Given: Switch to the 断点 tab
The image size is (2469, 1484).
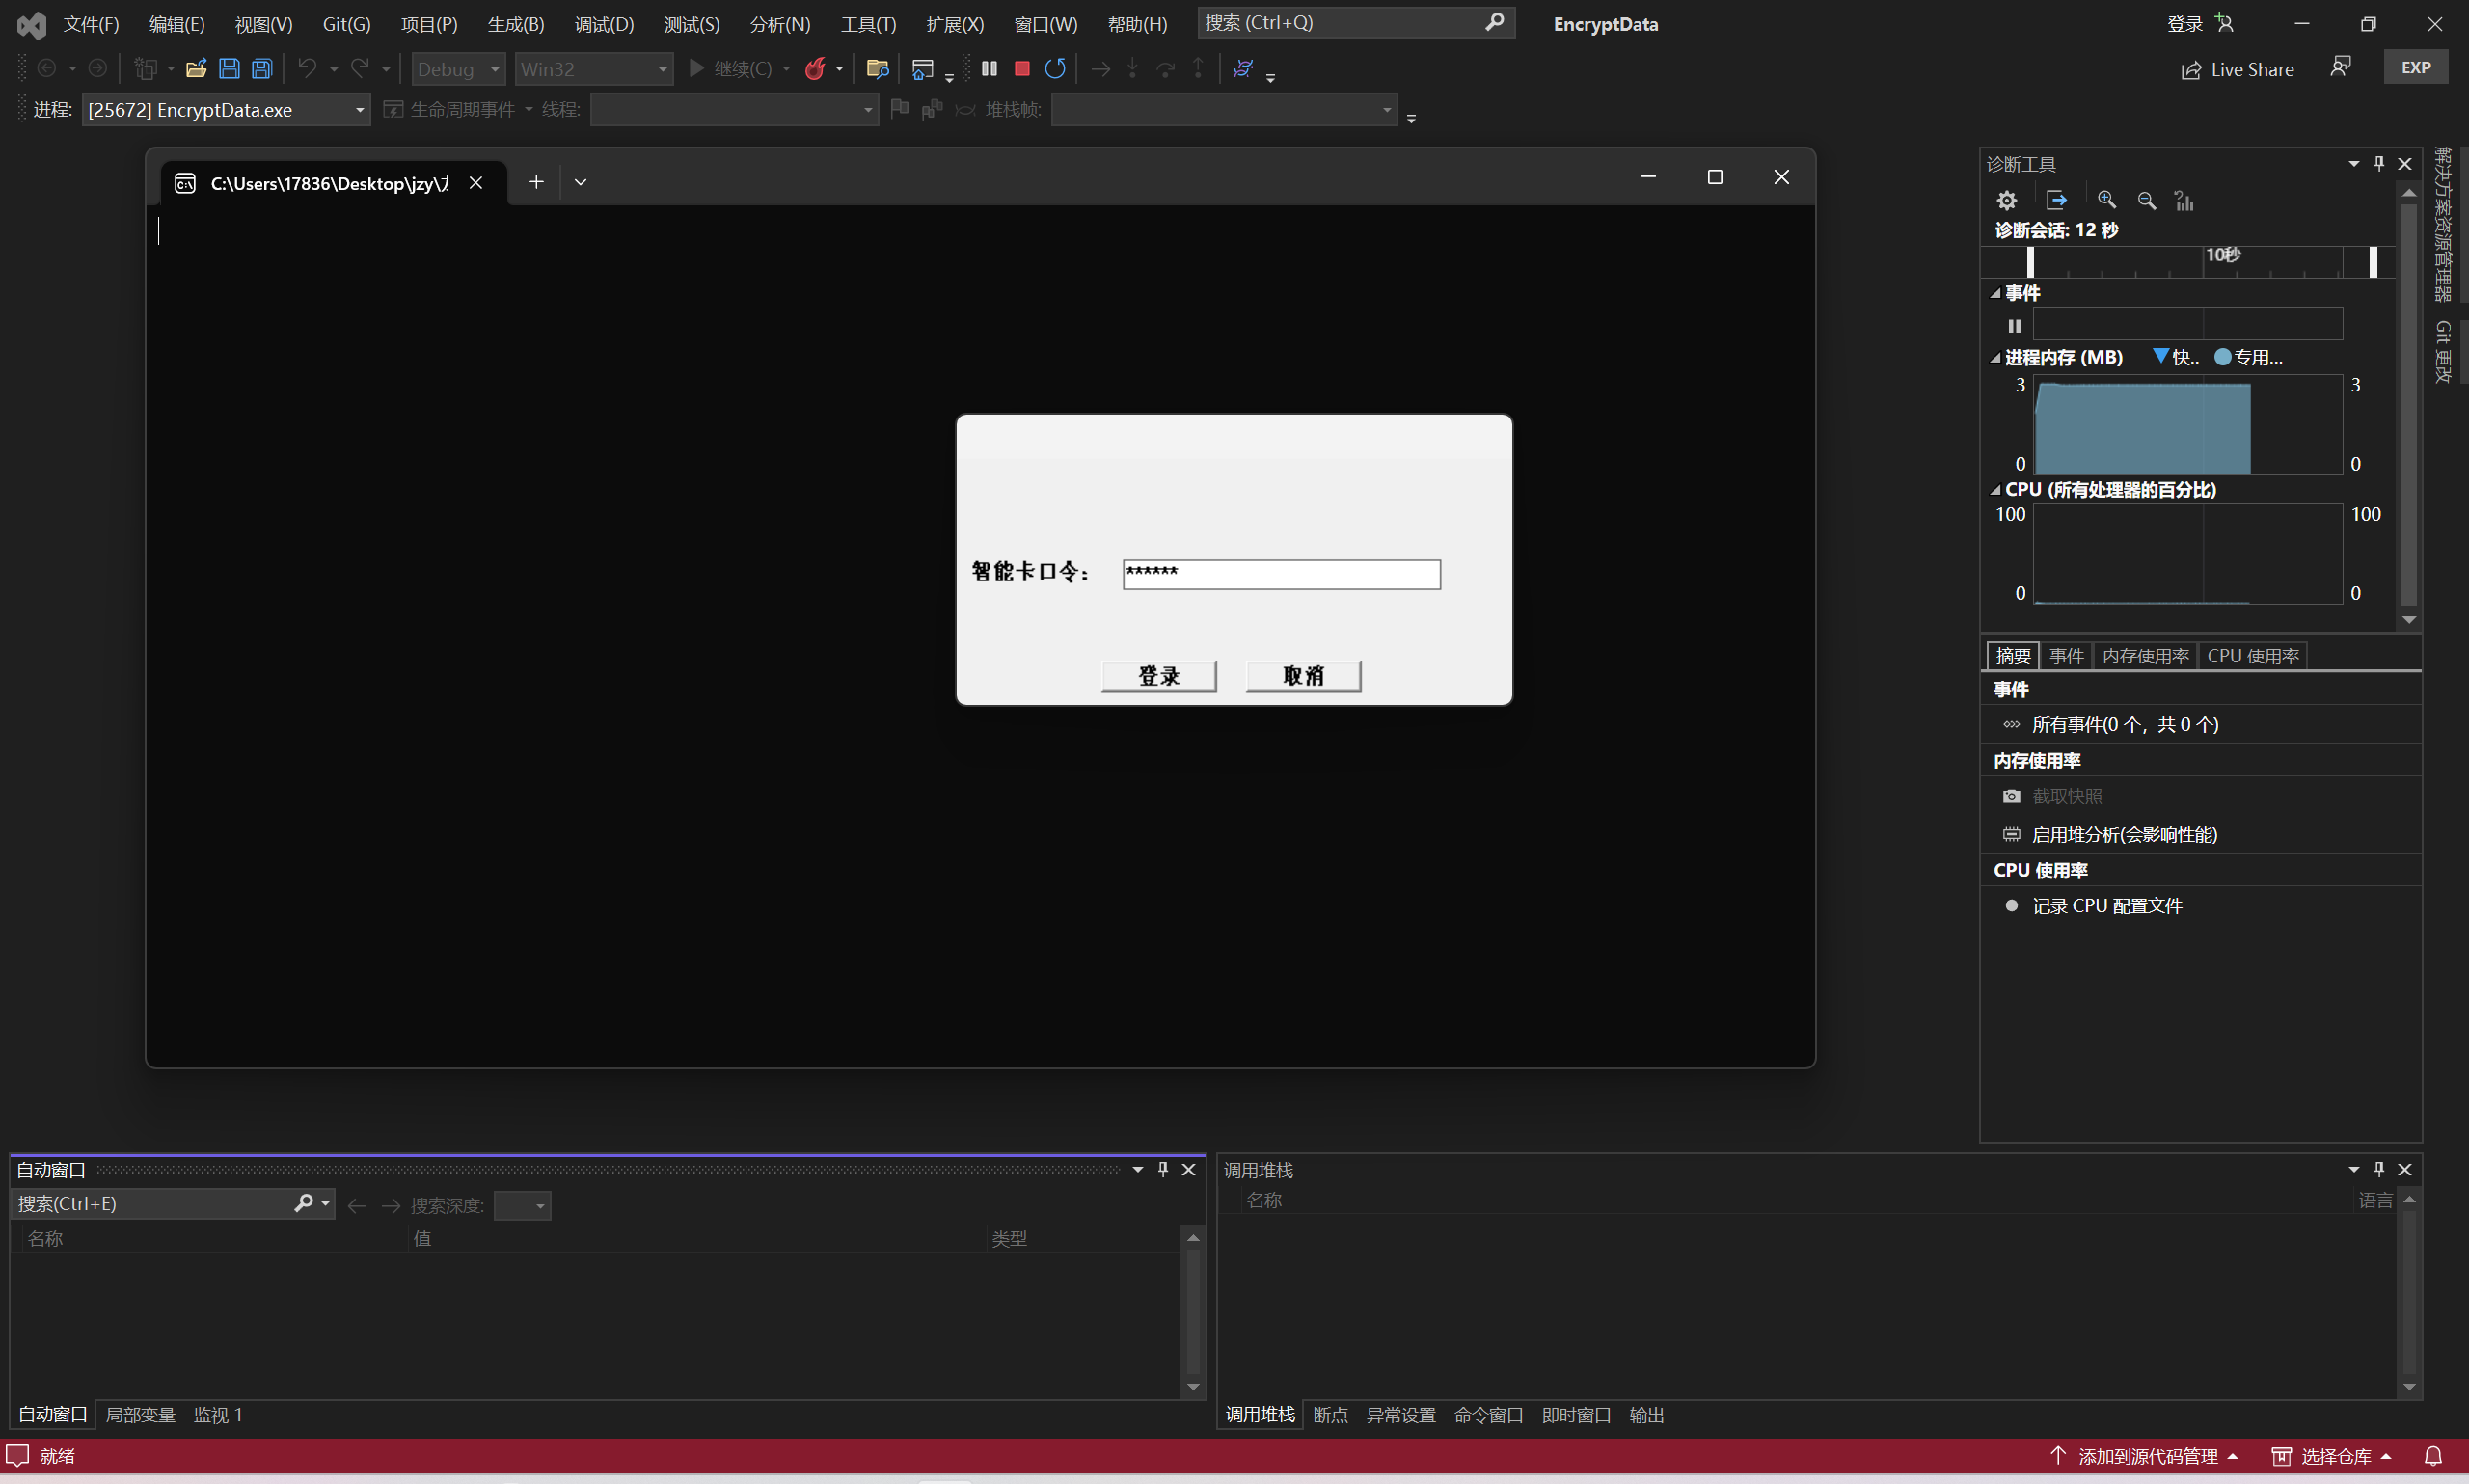Looking at the screenshot, I should [x=1330, y=1415].
